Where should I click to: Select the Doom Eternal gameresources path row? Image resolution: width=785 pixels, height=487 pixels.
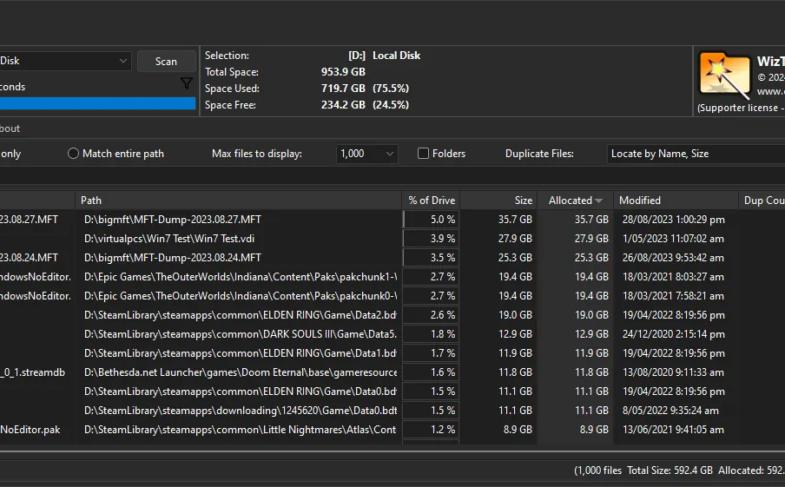point(241,372)
